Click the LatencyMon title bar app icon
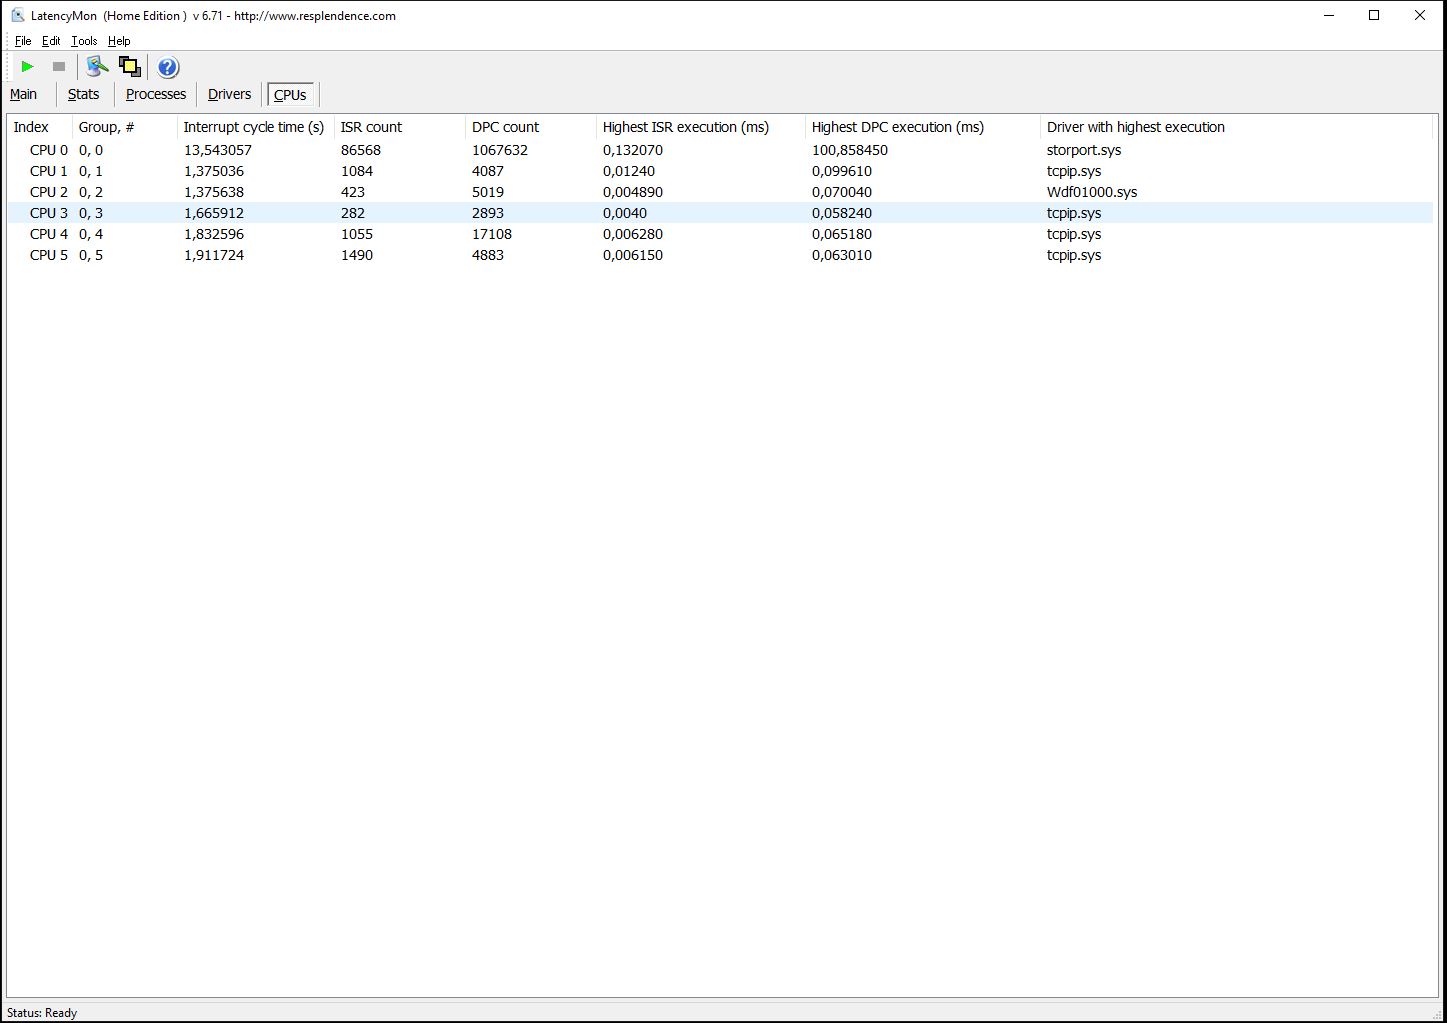The image size is (1447, 1023). pyautogui.click(x=18, y=15)
